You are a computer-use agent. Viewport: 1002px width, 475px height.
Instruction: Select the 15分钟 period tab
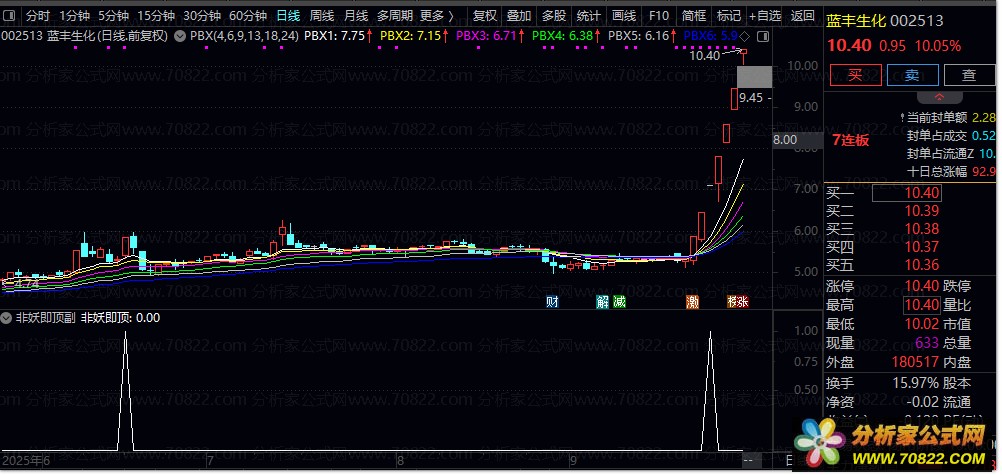click(x=157, y=16)
